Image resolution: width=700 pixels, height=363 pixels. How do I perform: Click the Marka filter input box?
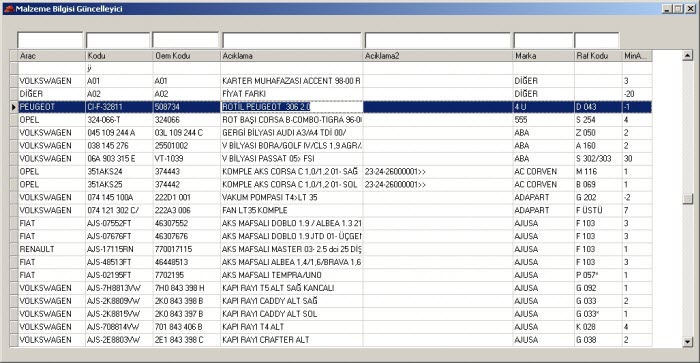click(x=543, y=40)
